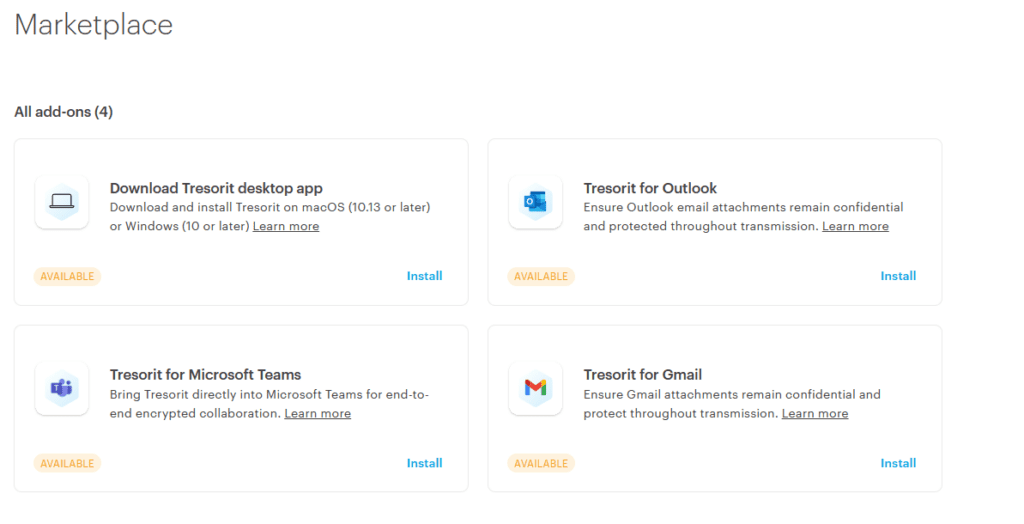Image resolution: width=1024 pixels, height=524 pixels.
Task: Click the Microsoft Teams add-on icon
Action: [61, 389]
